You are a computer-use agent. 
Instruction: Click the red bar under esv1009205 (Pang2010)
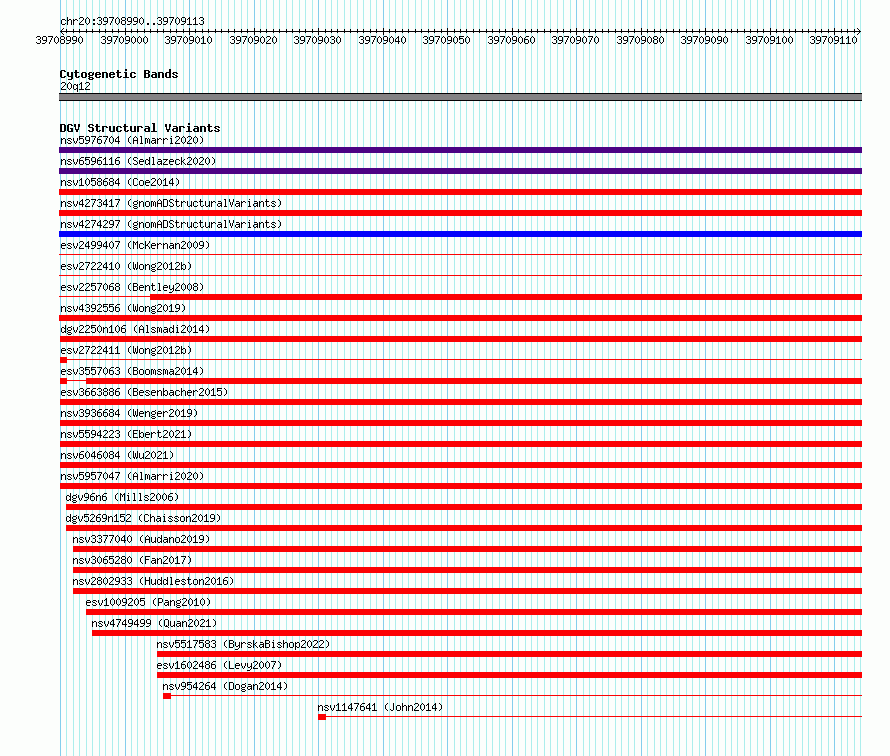coord(474,612)
